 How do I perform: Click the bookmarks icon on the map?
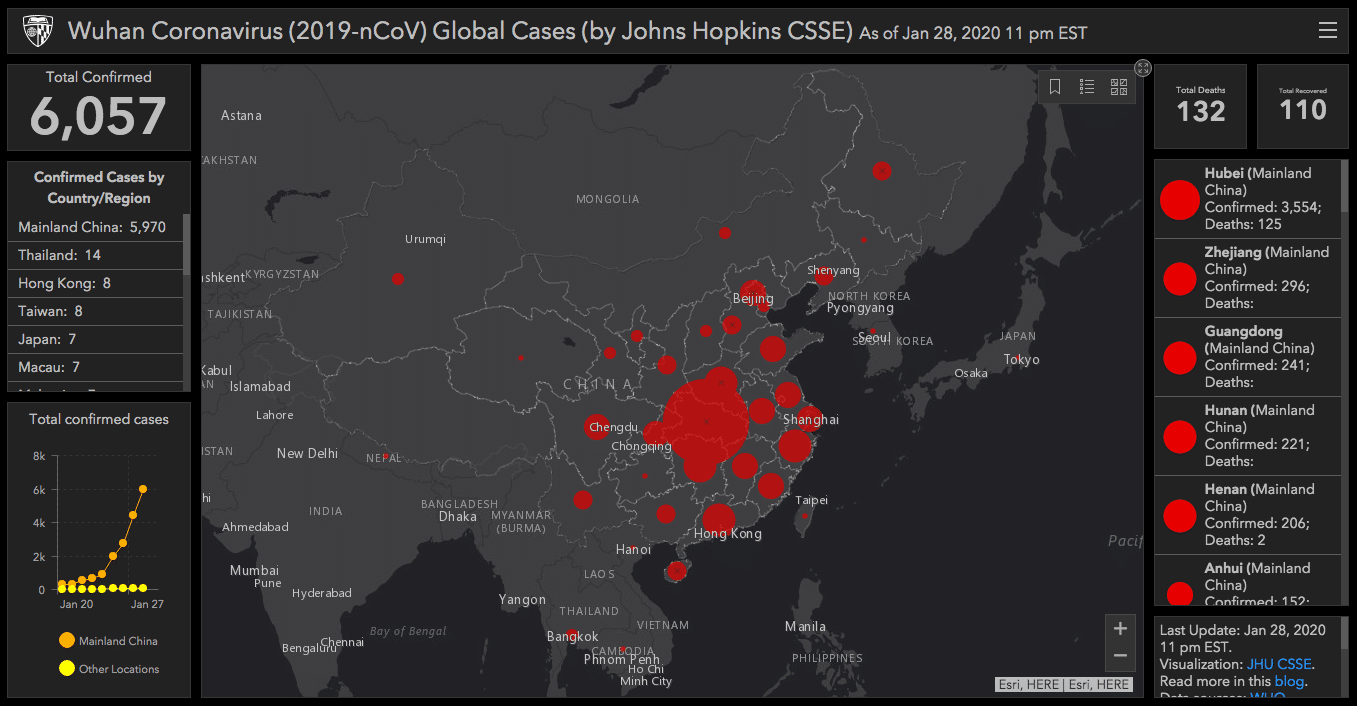(1055, 87)
